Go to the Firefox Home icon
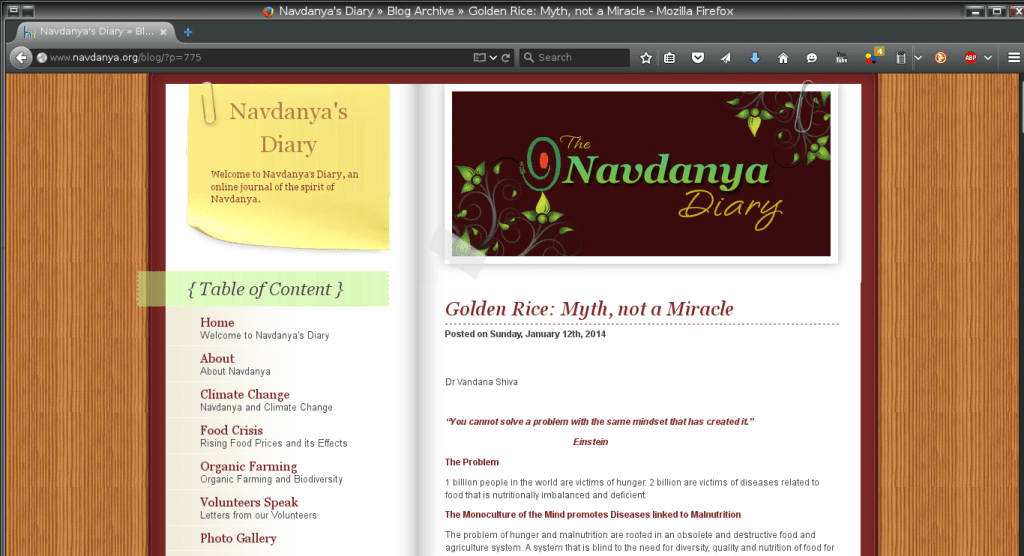This screenshot has height=556, width=1024. pyautogui.click(x=783, y=58)
